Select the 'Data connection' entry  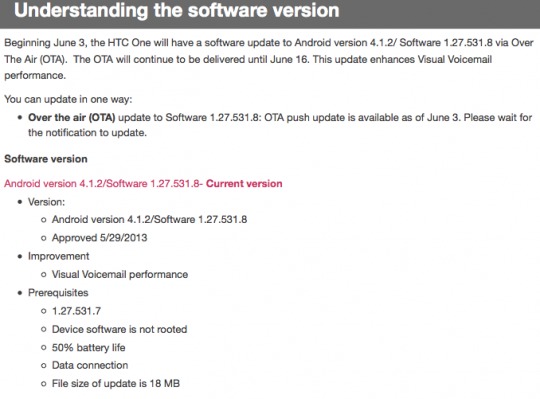coord(90,365)
